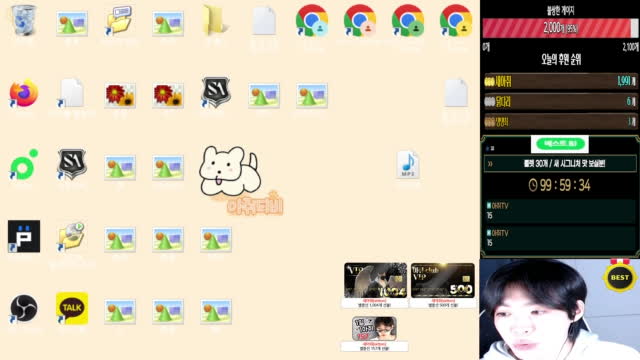The width and height of the screenshot is (640, 360).
Task: Click the white puppy mascot image
Action: [x=230, y=171]
